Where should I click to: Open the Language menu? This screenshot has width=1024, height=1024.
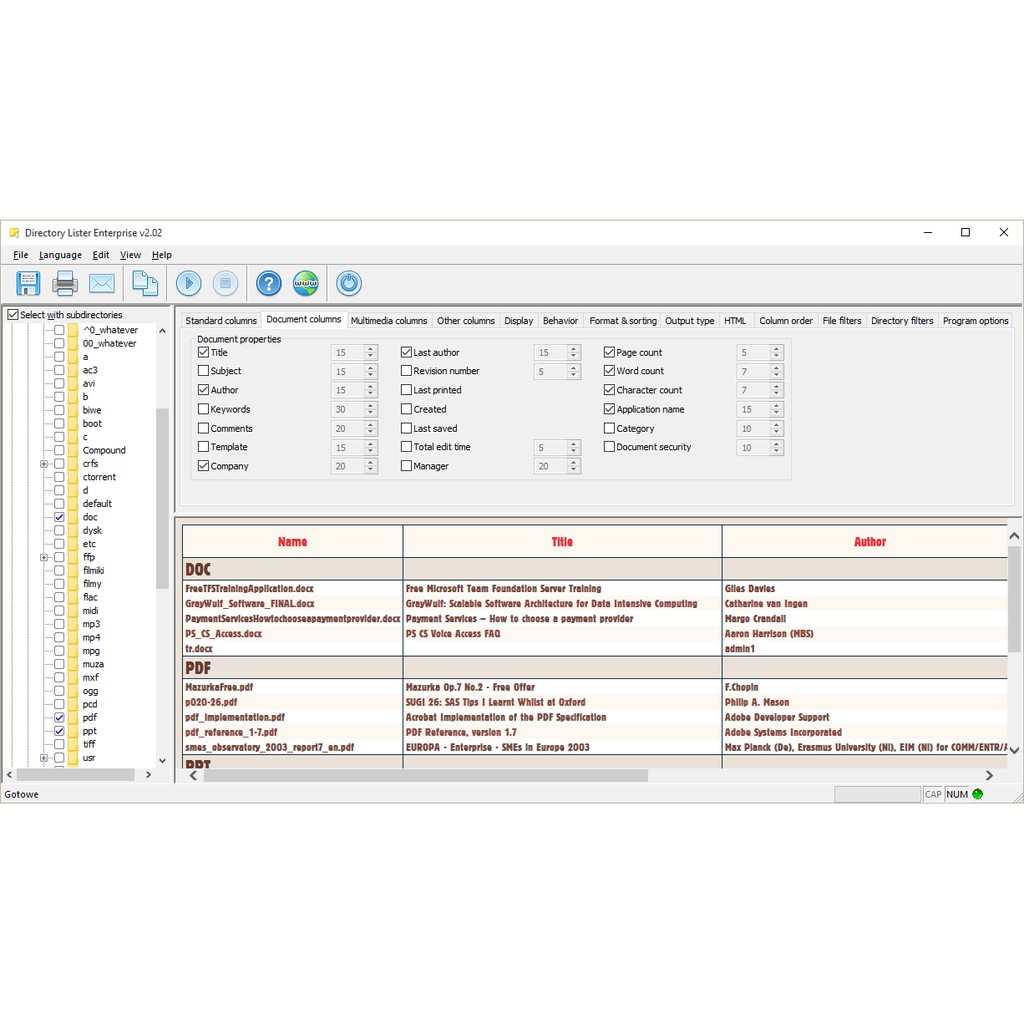(60, 255)
